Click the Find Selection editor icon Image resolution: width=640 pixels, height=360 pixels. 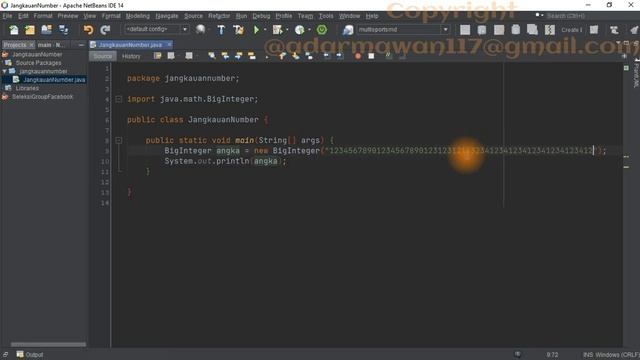pyautogui.click(x=211, y=56)
